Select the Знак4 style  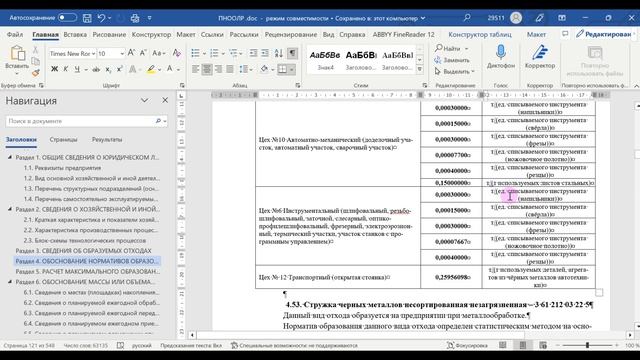pyautogui.click(x=325, y=60)
